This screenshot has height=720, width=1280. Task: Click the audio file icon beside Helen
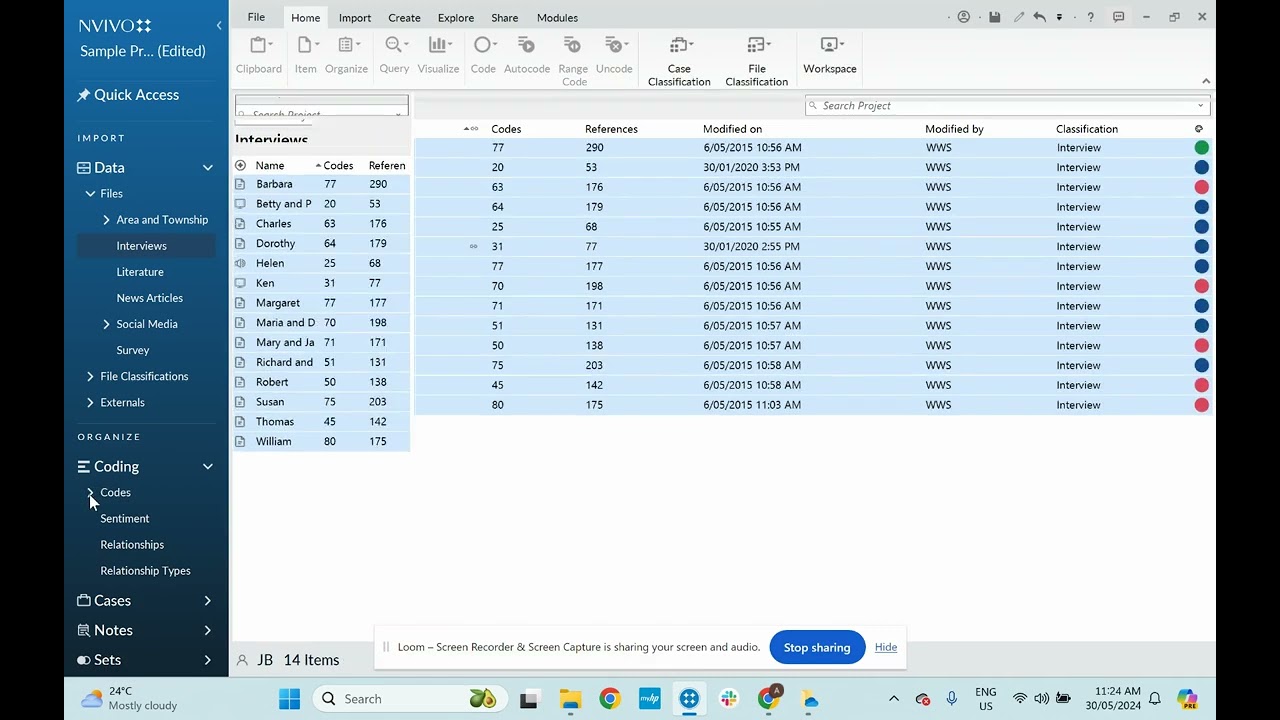click(x=240, y=263)
